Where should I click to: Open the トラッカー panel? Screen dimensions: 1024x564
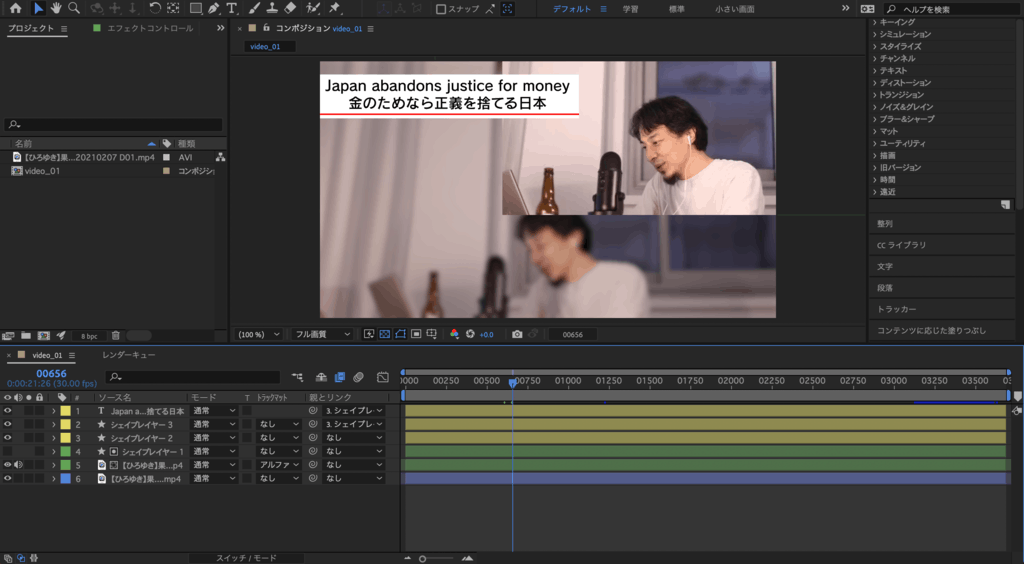coord(896,309)
